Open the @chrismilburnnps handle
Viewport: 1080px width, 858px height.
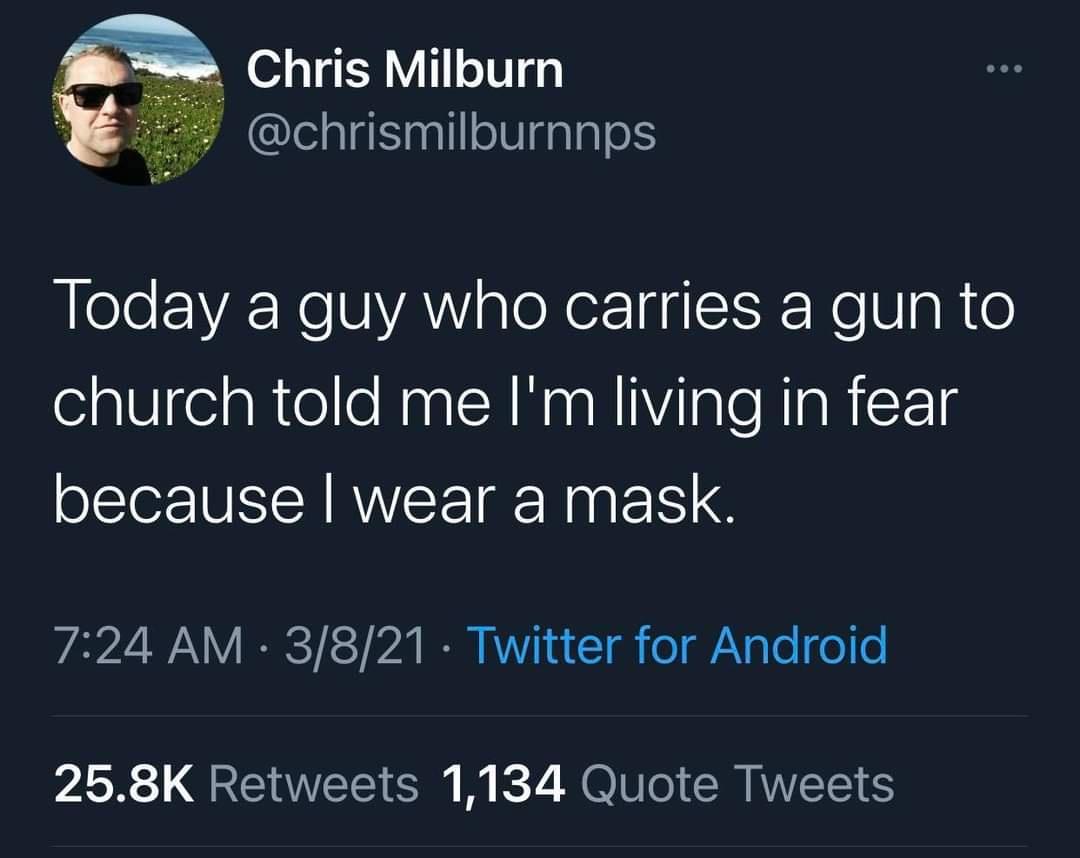(x=450, y=132)
